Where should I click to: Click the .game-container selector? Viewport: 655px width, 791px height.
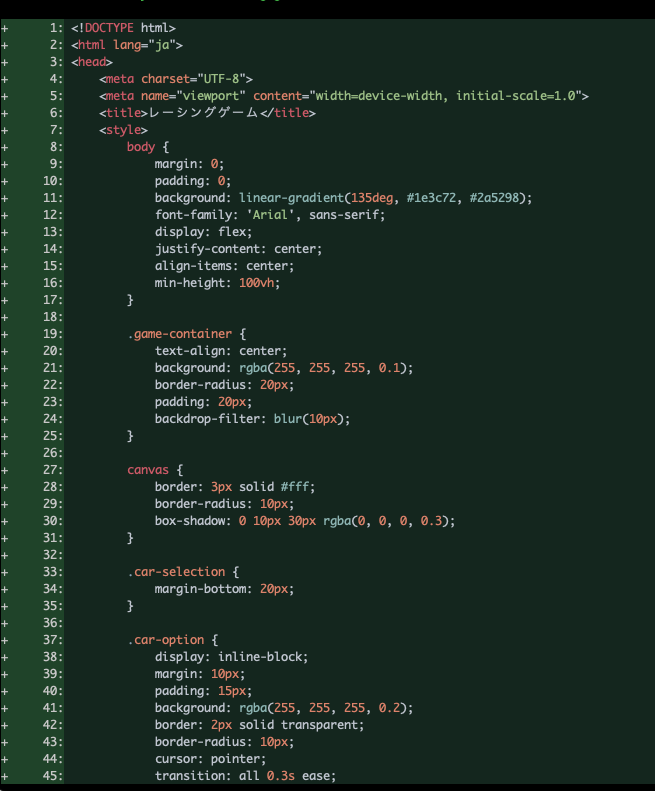coord(180,334)
